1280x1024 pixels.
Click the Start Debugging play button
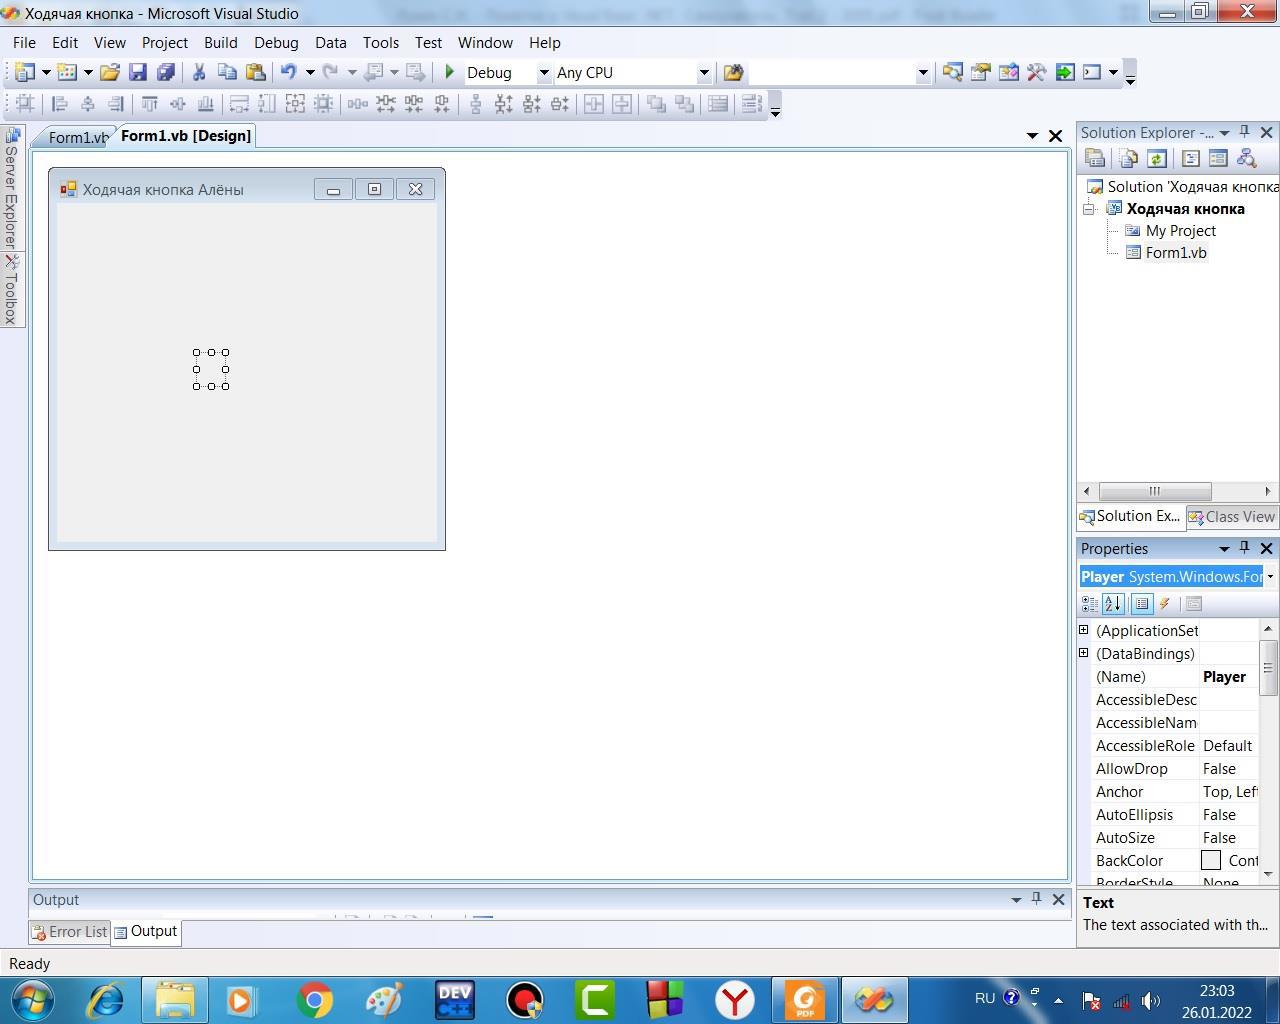click(x=450, y=72)
